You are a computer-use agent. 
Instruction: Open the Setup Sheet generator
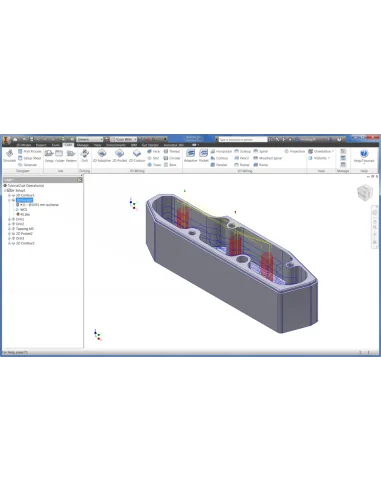(30, 158)
